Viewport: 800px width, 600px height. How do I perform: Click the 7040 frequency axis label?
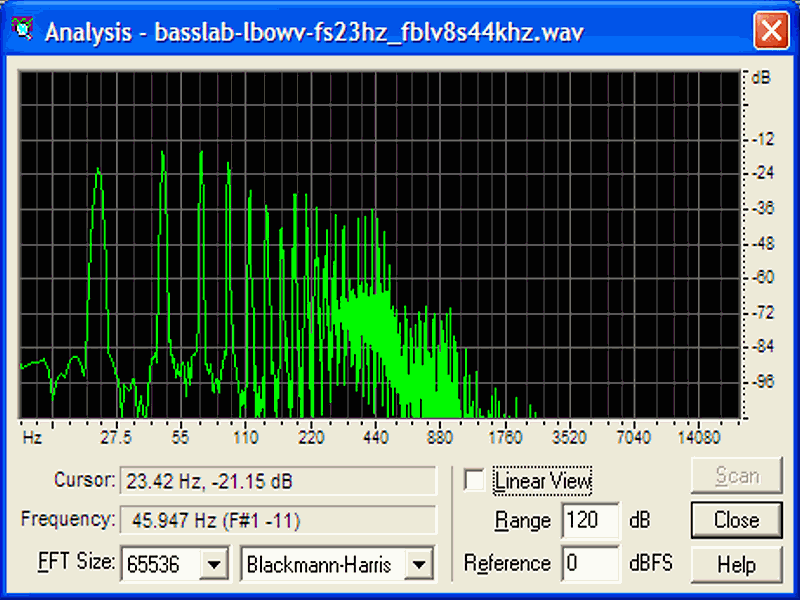[634, 437]
